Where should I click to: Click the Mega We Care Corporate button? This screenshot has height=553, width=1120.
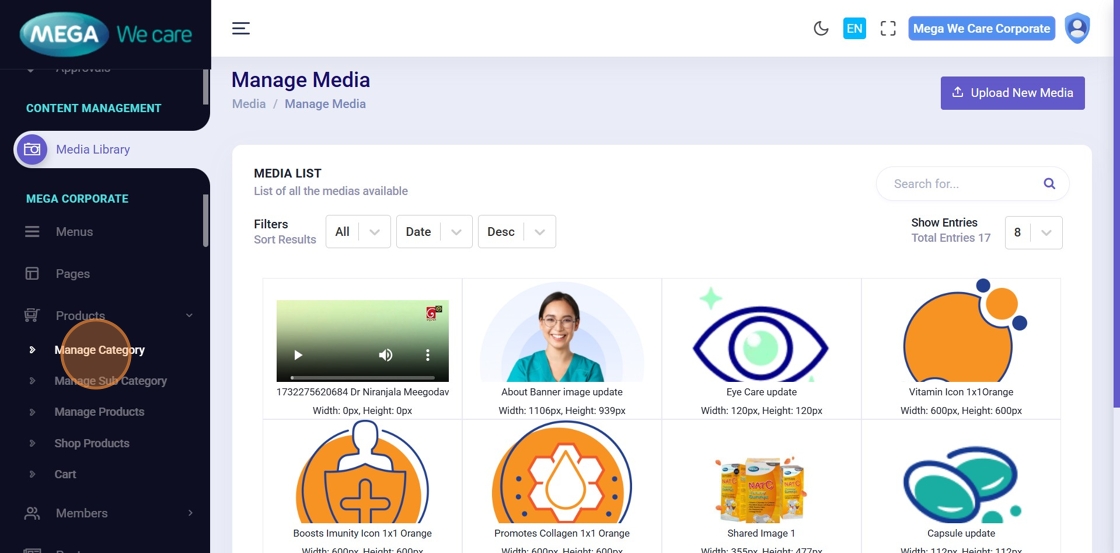pyautogui.click(x=981, y=28)
